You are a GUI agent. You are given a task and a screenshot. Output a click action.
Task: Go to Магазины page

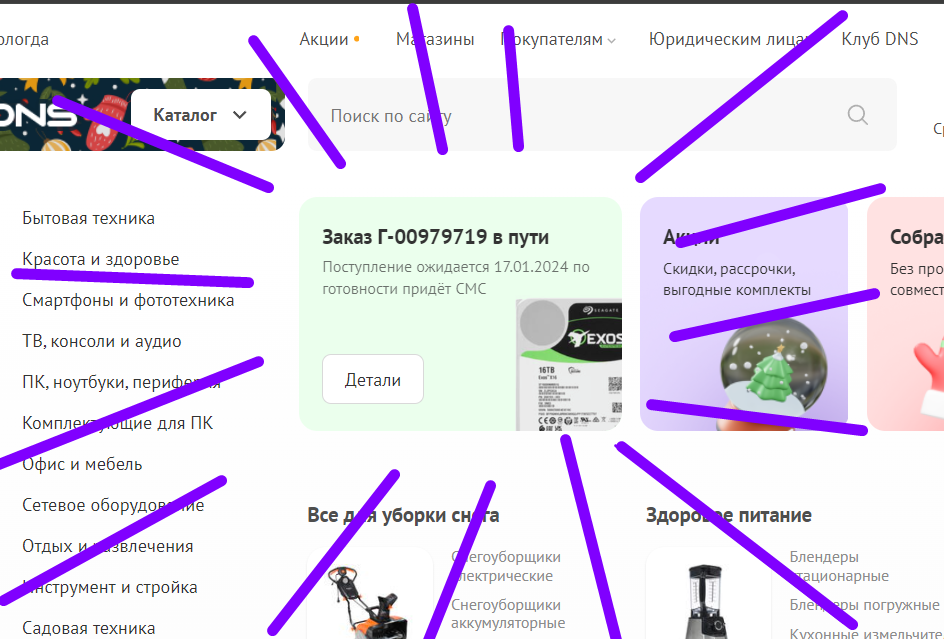435,39
